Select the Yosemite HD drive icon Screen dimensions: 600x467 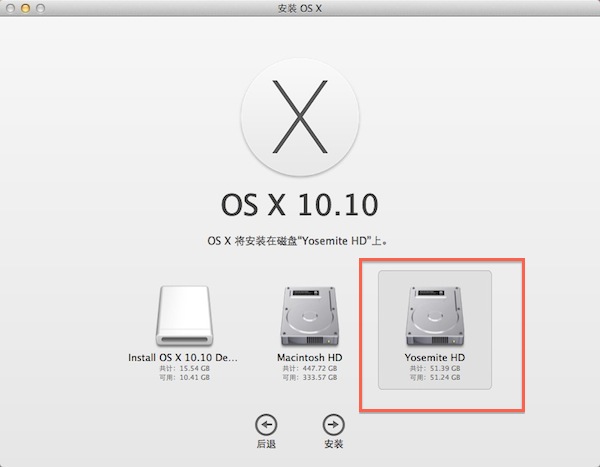435,316
